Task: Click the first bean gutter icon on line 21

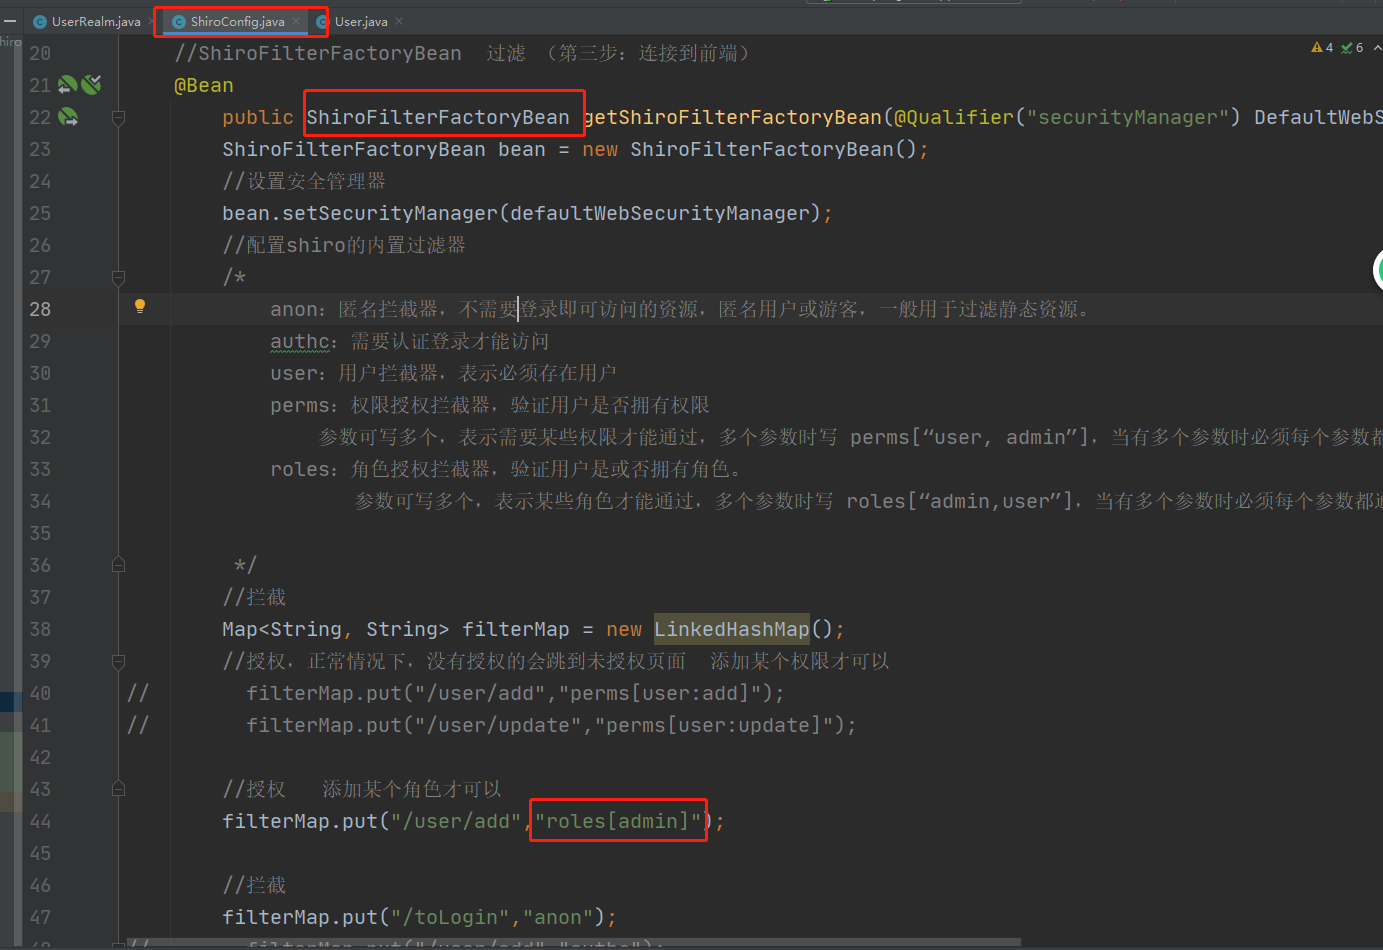Action: coord(67,85)
